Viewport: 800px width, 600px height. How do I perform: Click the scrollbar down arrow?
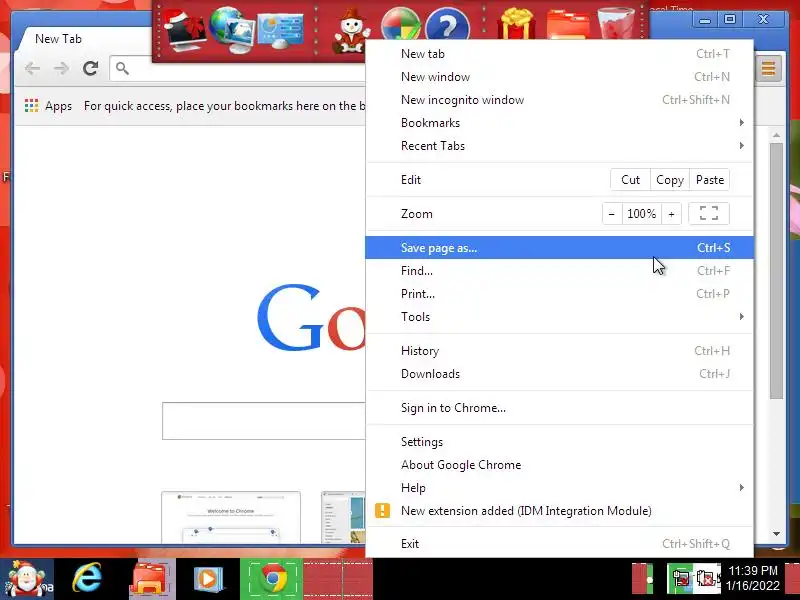[x=776, y=534]
